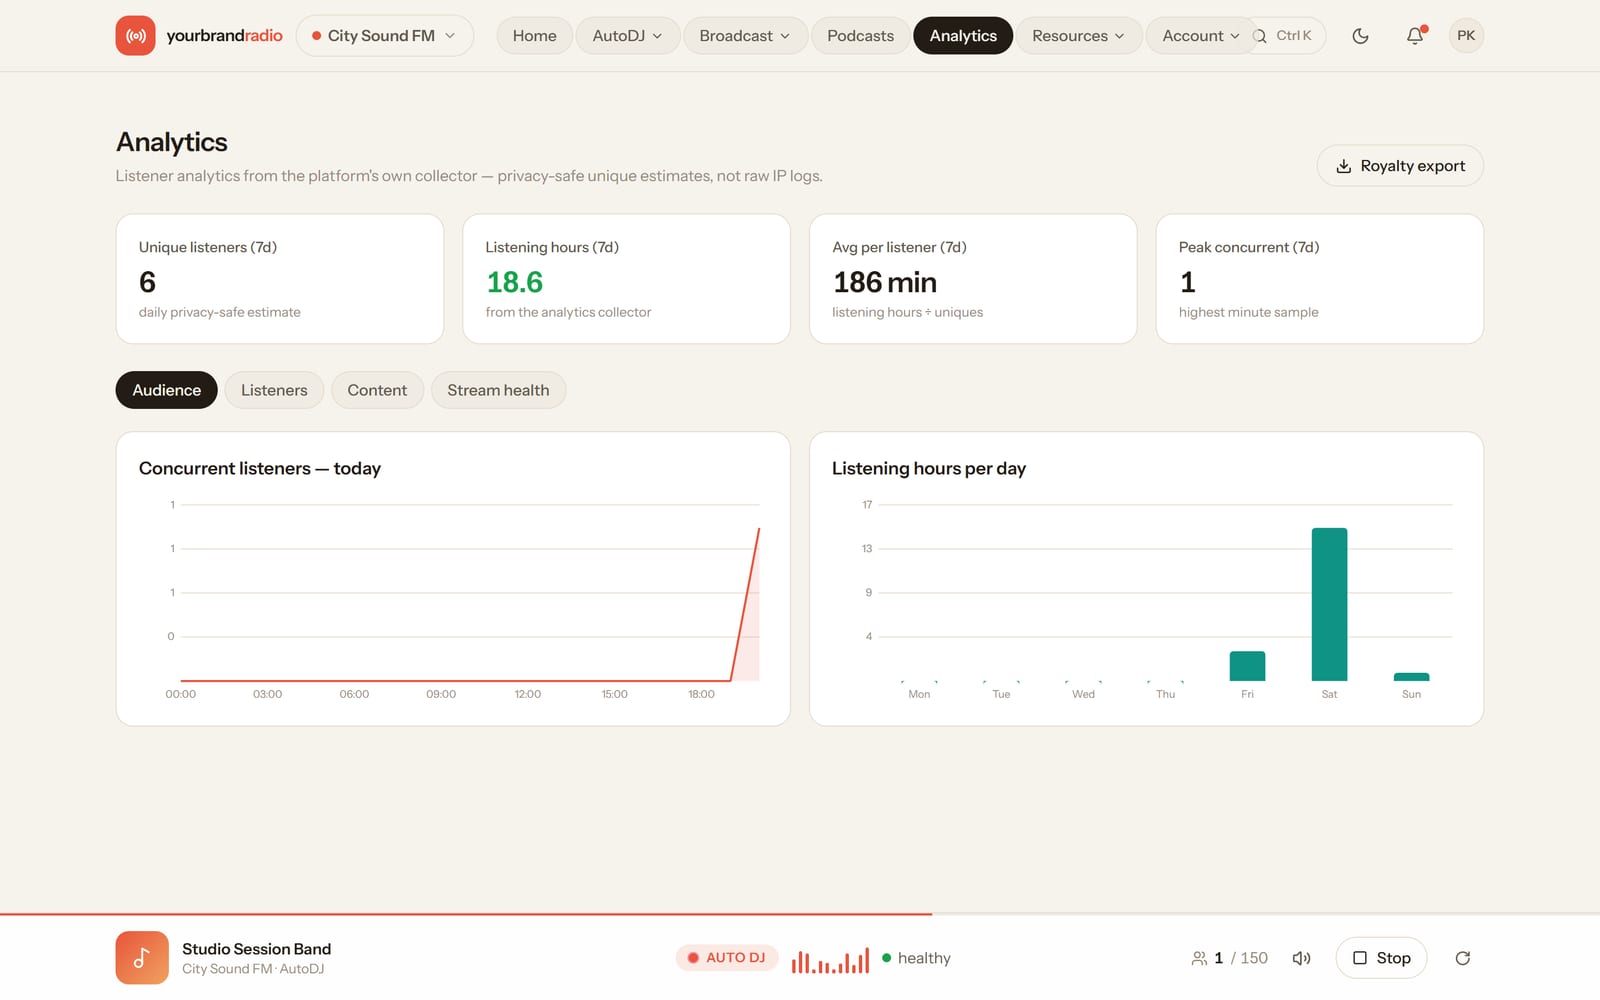Viewport: 1600px width, 1000px height.
Task: Click the 186 min average value
Action: [x=884, y=282]
